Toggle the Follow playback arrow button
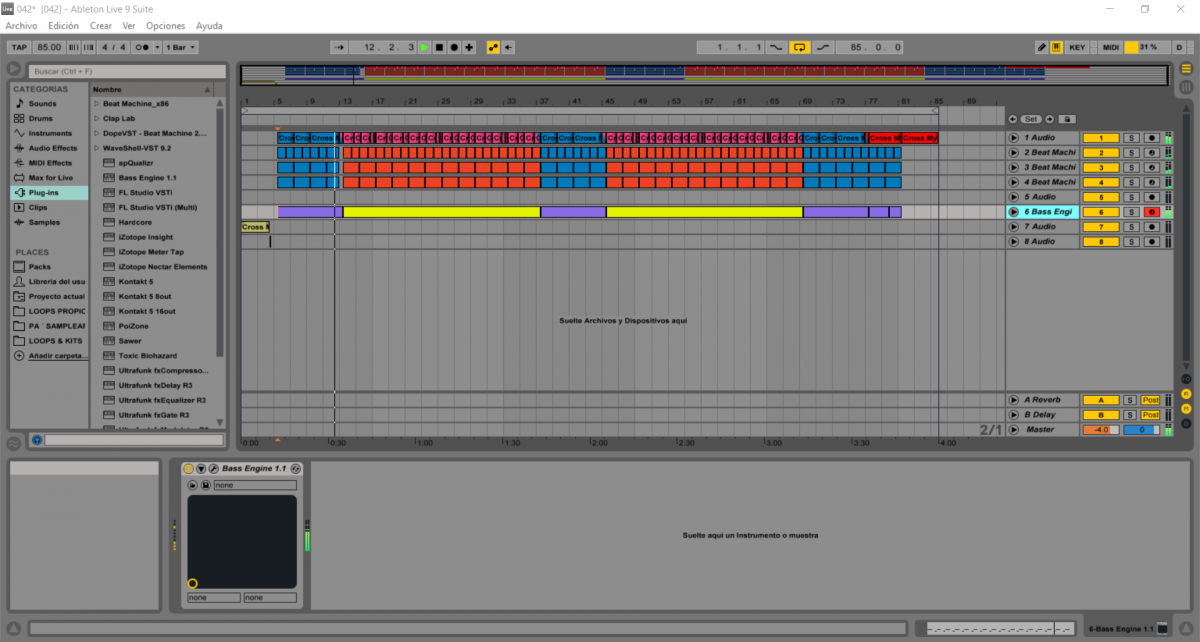Image resolution: width=1200 pixels, height=642 pixels. click(x=339, y=47)
